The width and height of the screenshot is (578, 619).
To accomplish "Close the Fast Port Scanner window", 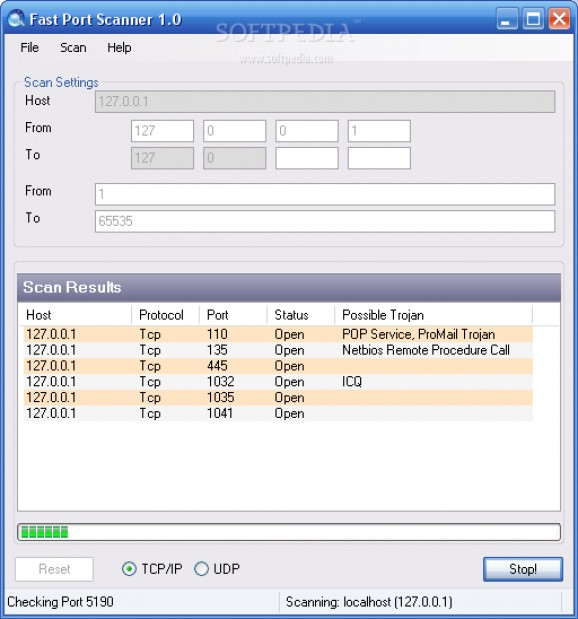I will [559, 19].
